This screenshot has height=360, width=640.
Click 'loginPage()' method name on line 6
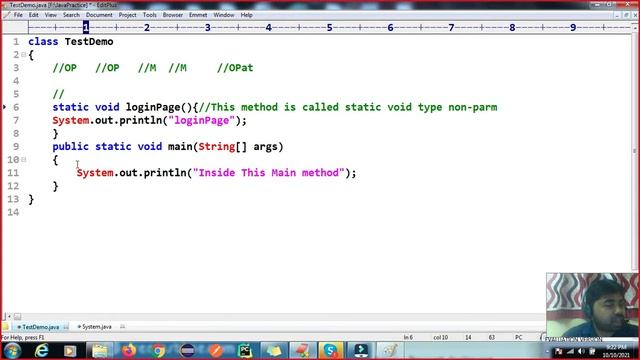coord(159,107)
